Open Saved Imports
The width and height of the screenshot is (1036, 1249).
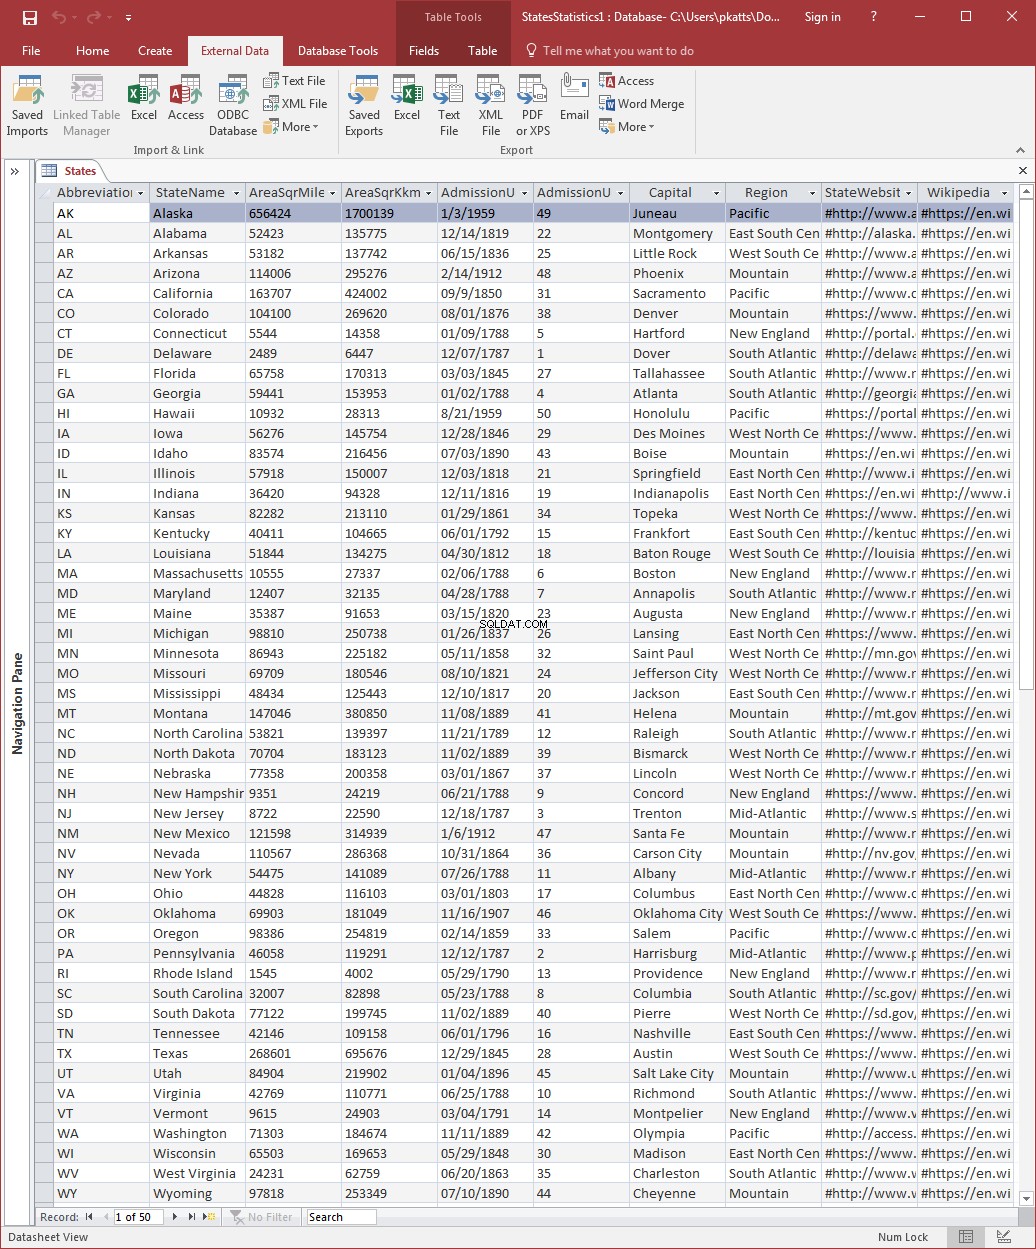click(x=28, y=105)
